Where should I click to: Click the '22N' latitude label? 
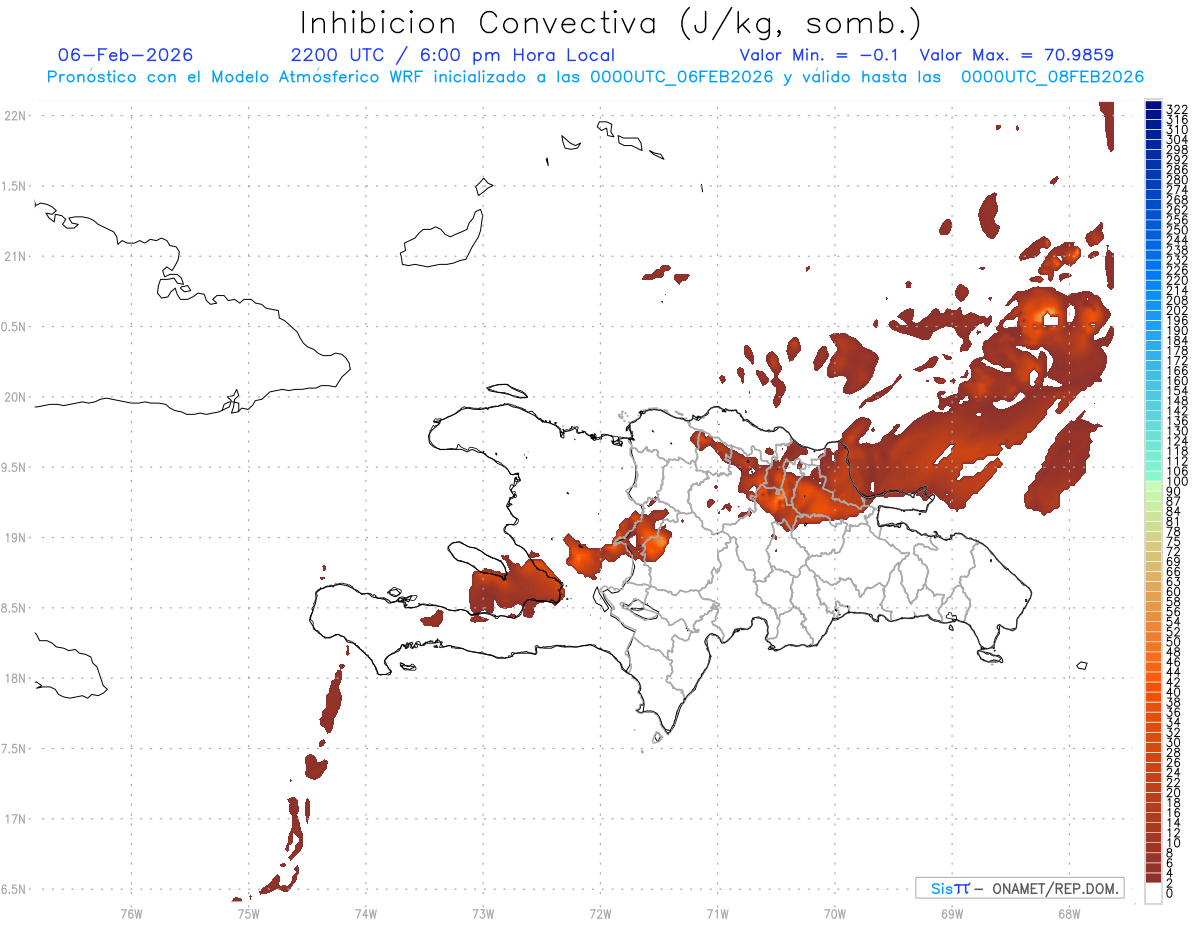click(15, 116)
